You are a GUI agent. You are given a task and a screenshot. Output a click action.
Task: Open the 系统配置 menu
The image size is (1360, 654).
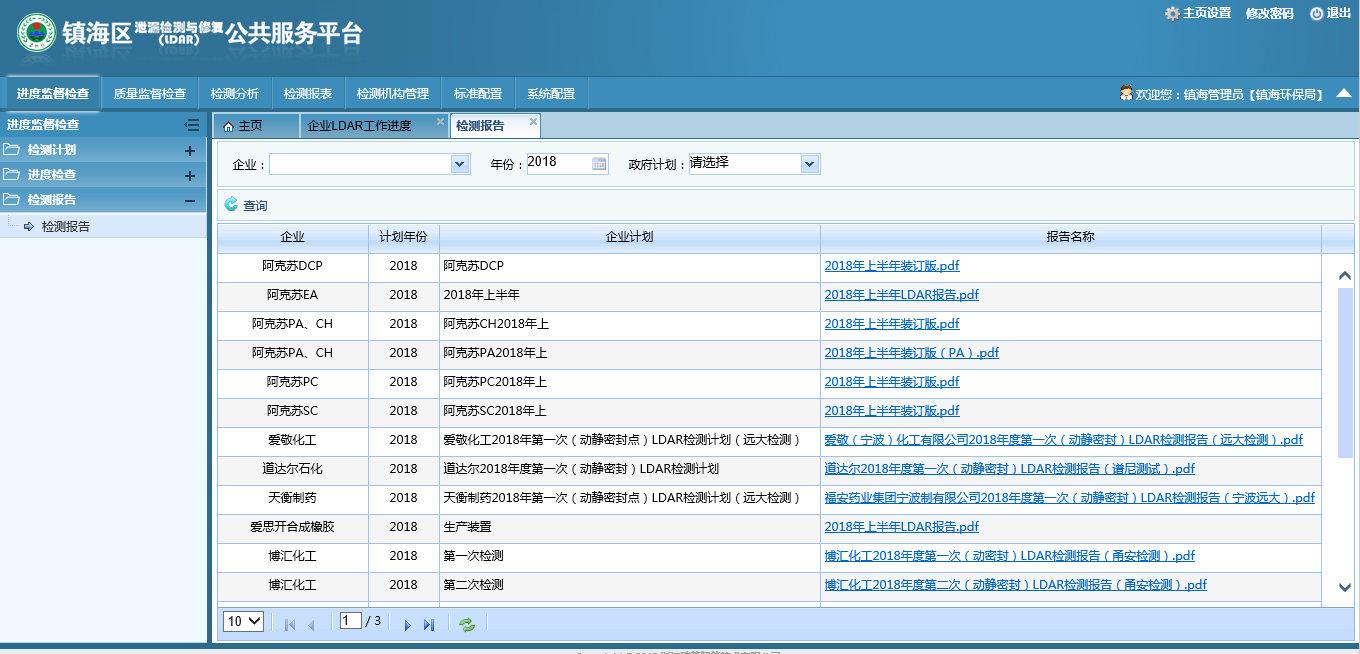point(551,94)
